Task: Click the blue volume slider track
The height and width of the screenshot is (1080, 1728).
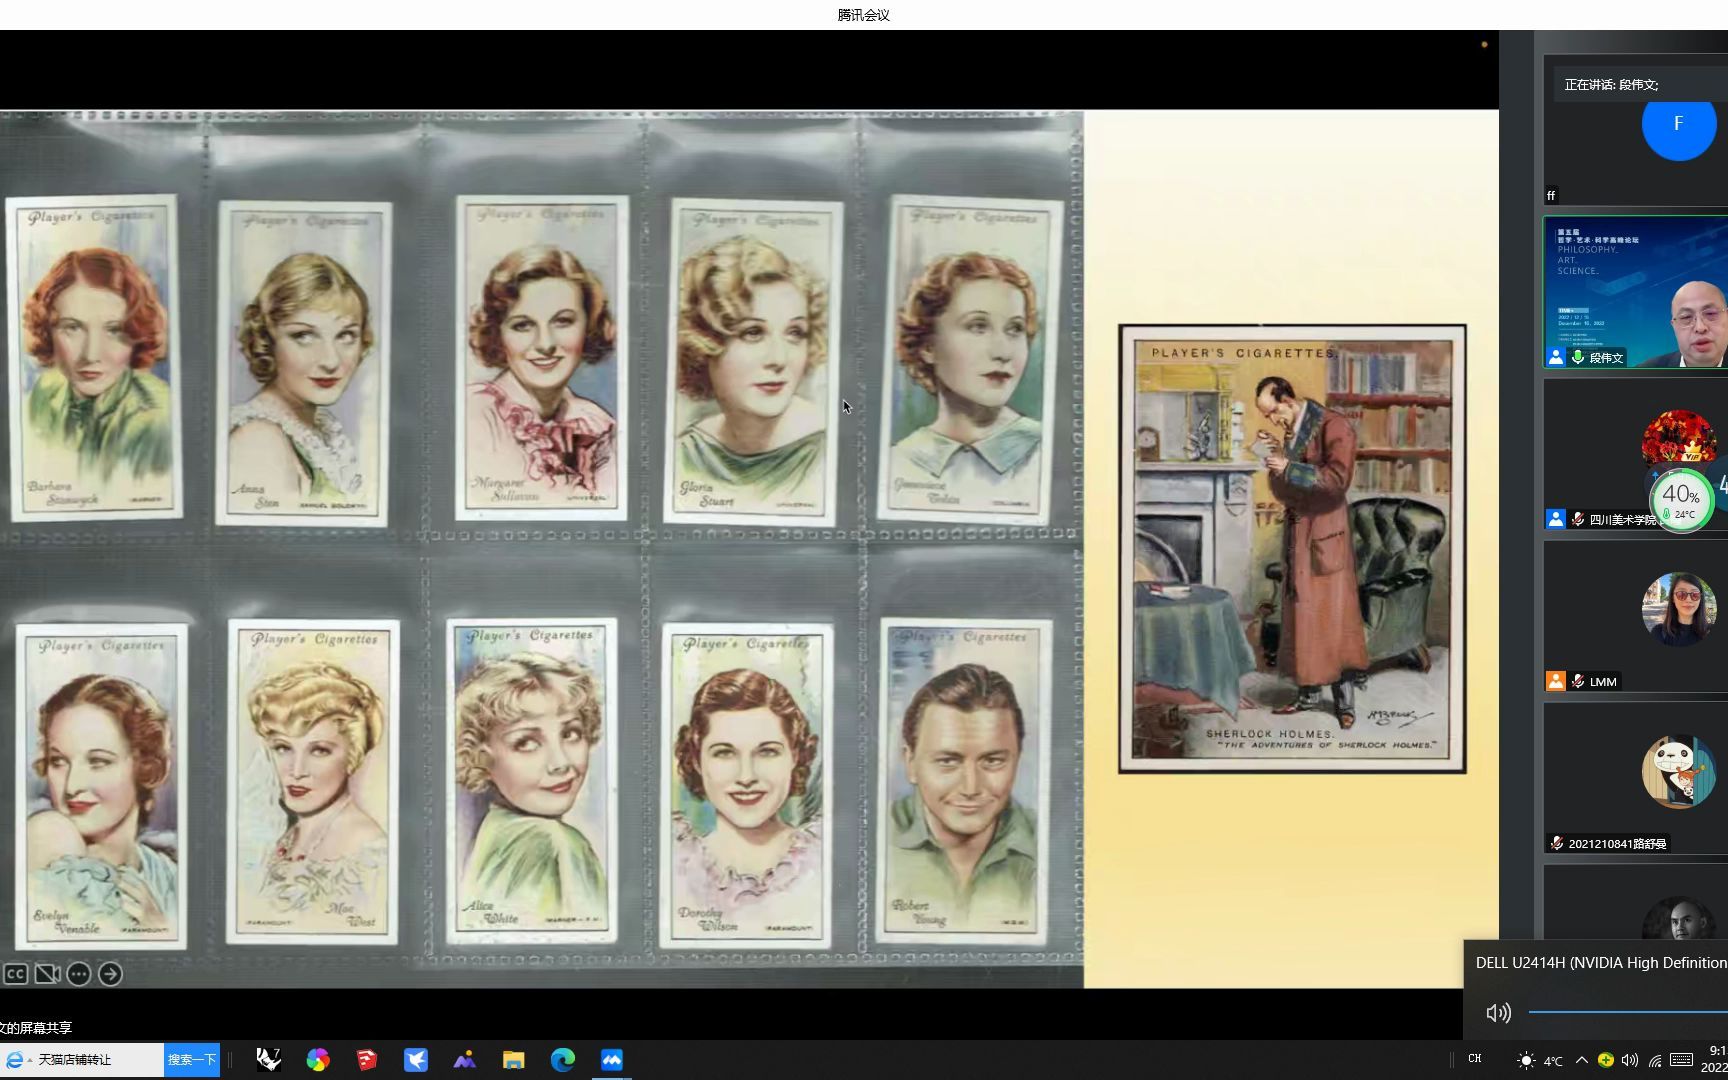Action: (1628, 1012)
